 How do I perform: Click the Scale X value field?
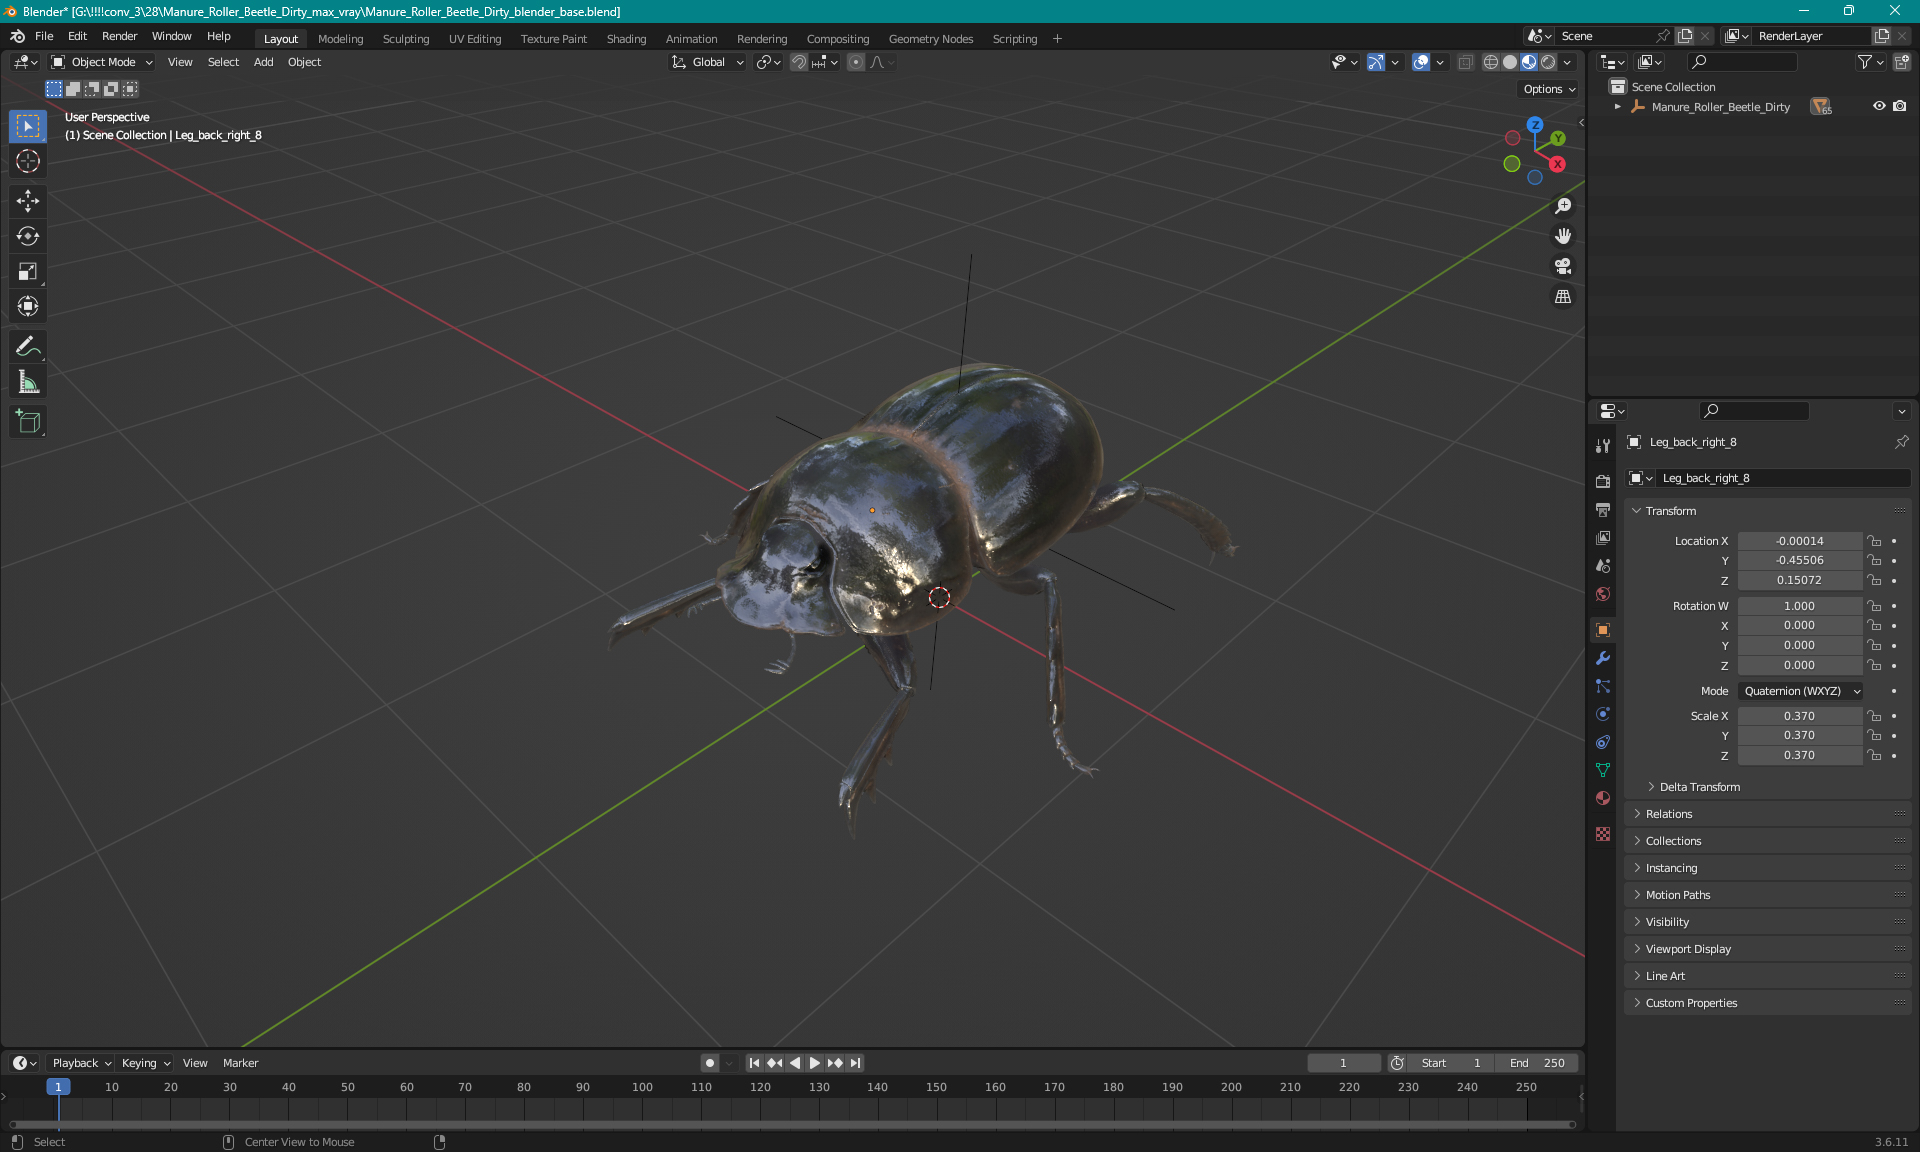[x=1799, y=716]
